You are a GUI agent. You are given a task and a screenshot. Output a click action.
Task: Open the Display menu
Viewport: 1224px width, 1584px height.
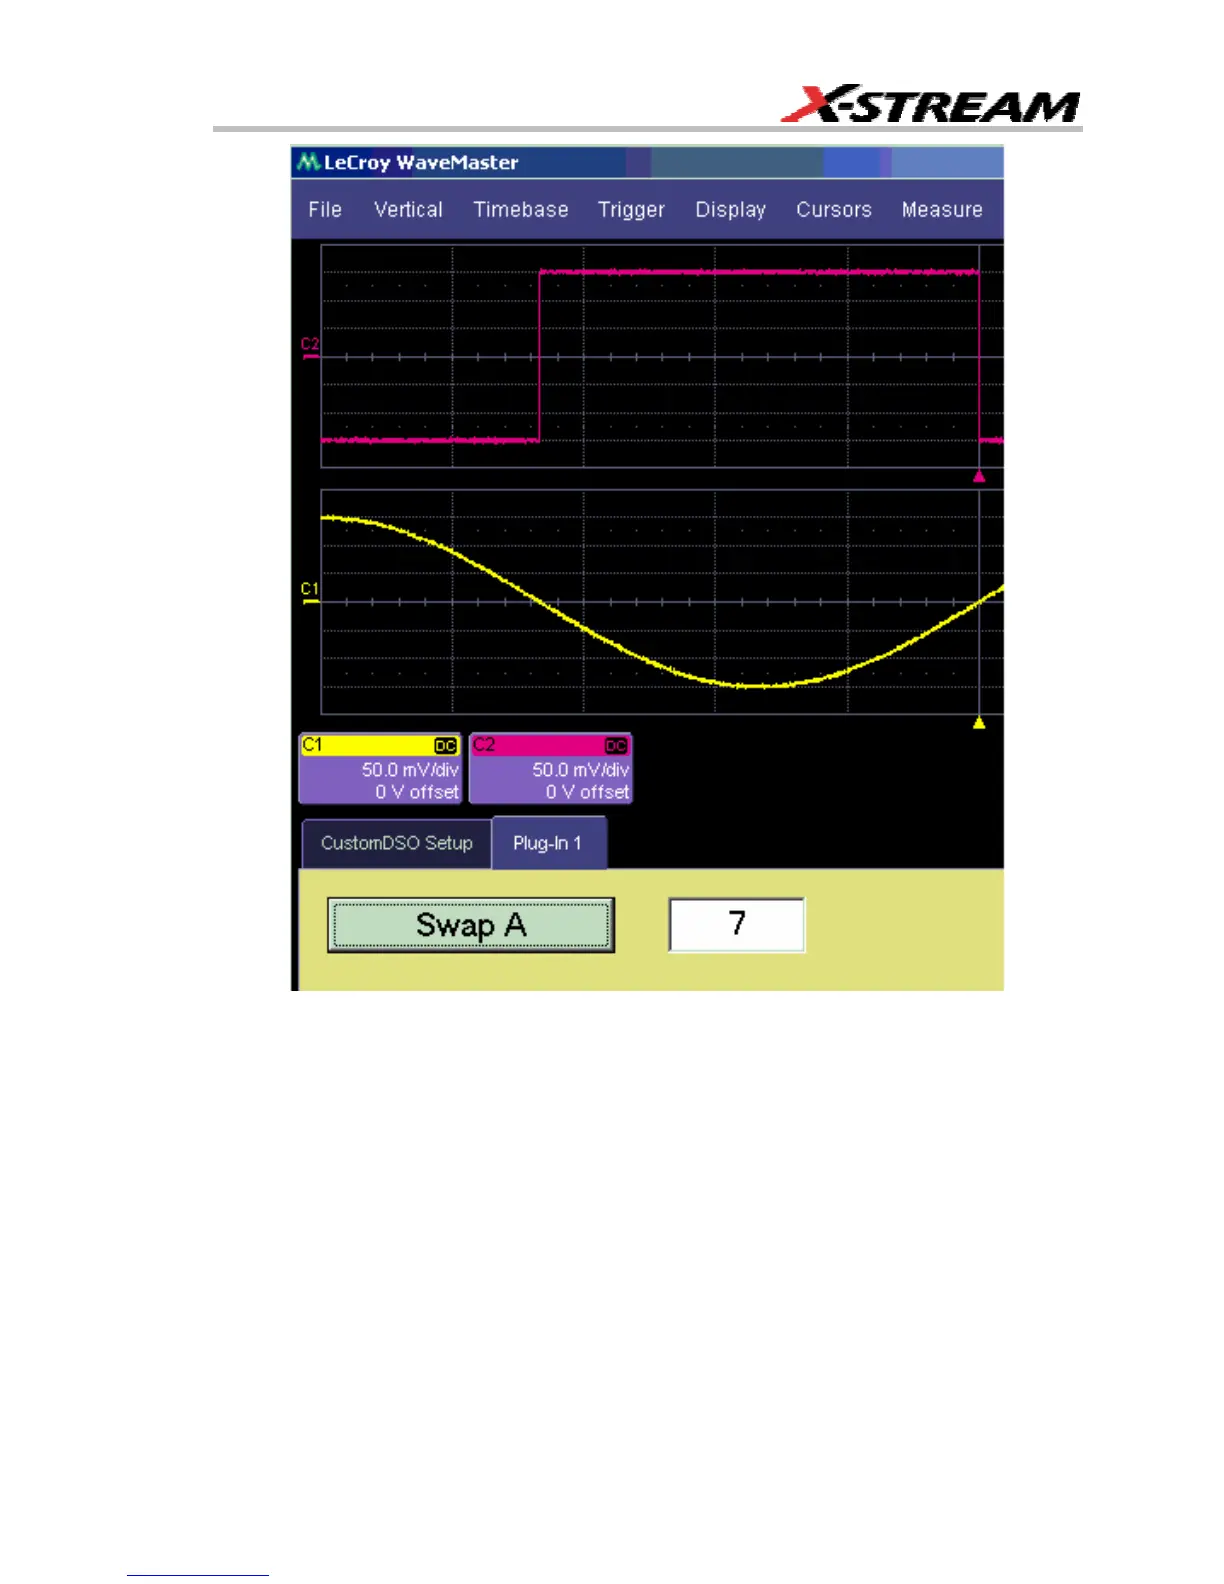[x=731, y=210]
